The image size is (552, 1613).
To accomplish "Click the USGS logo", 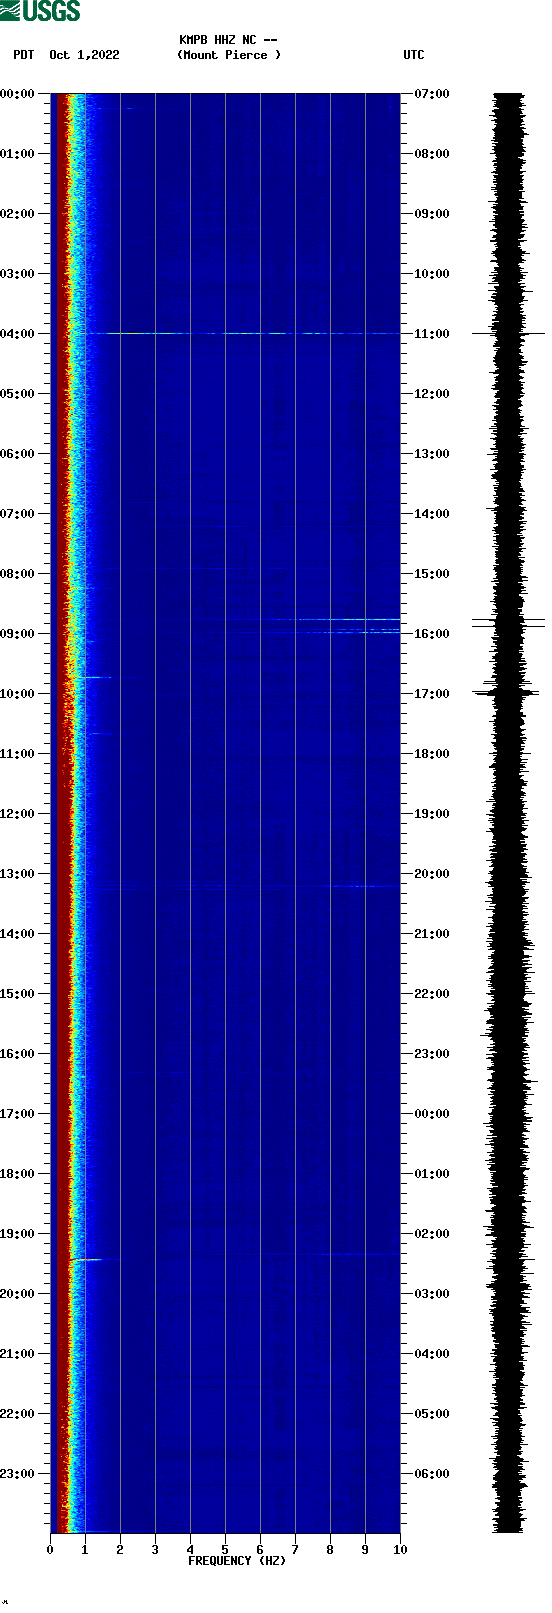I will pos(40,11).
